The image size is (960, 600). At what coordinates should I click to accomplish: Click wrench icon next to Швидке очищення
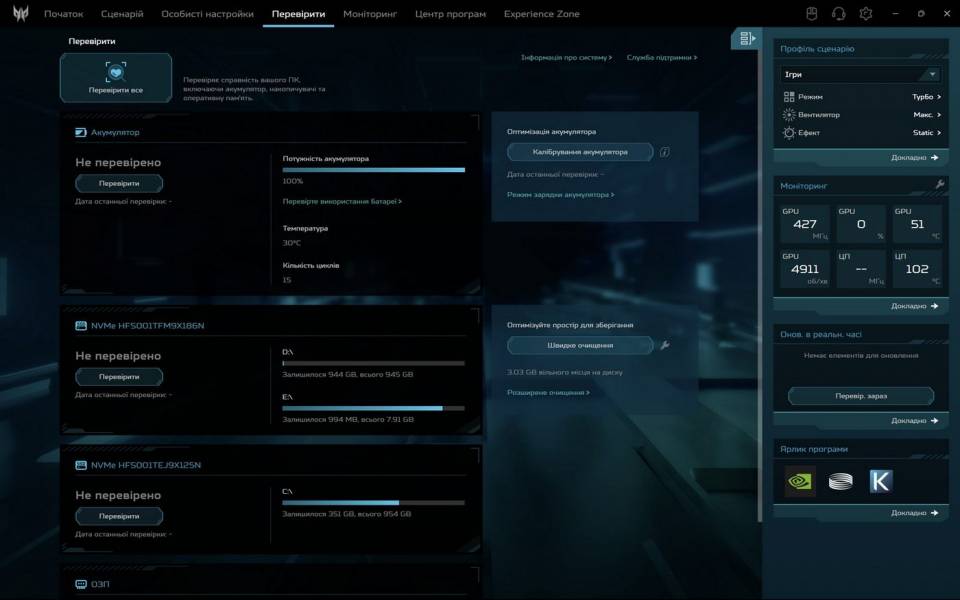[x=664, y=345]
